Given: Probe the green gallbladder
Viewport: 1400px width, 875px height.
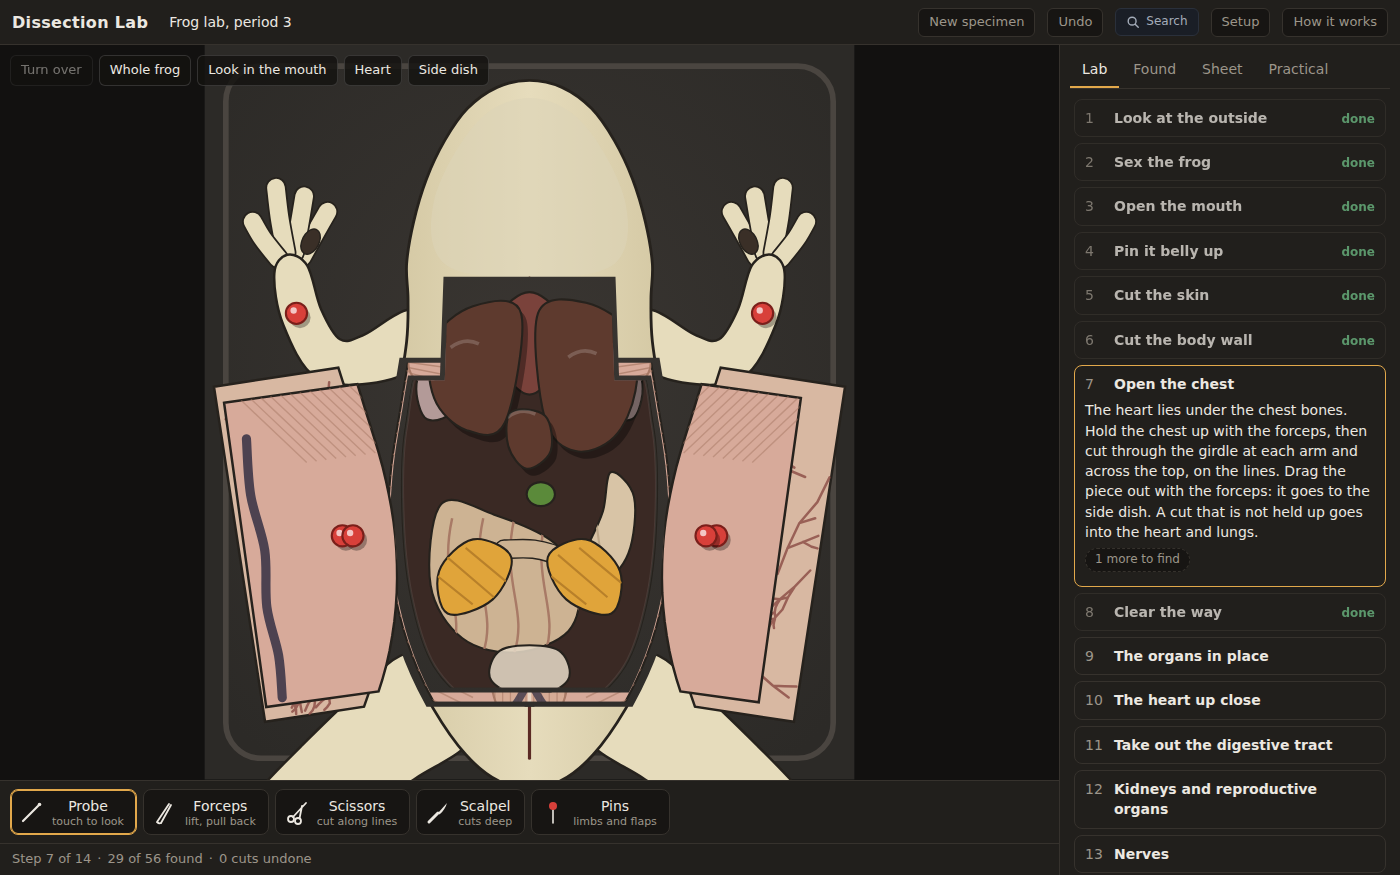Looking at the screenshot, I should 540,494.
